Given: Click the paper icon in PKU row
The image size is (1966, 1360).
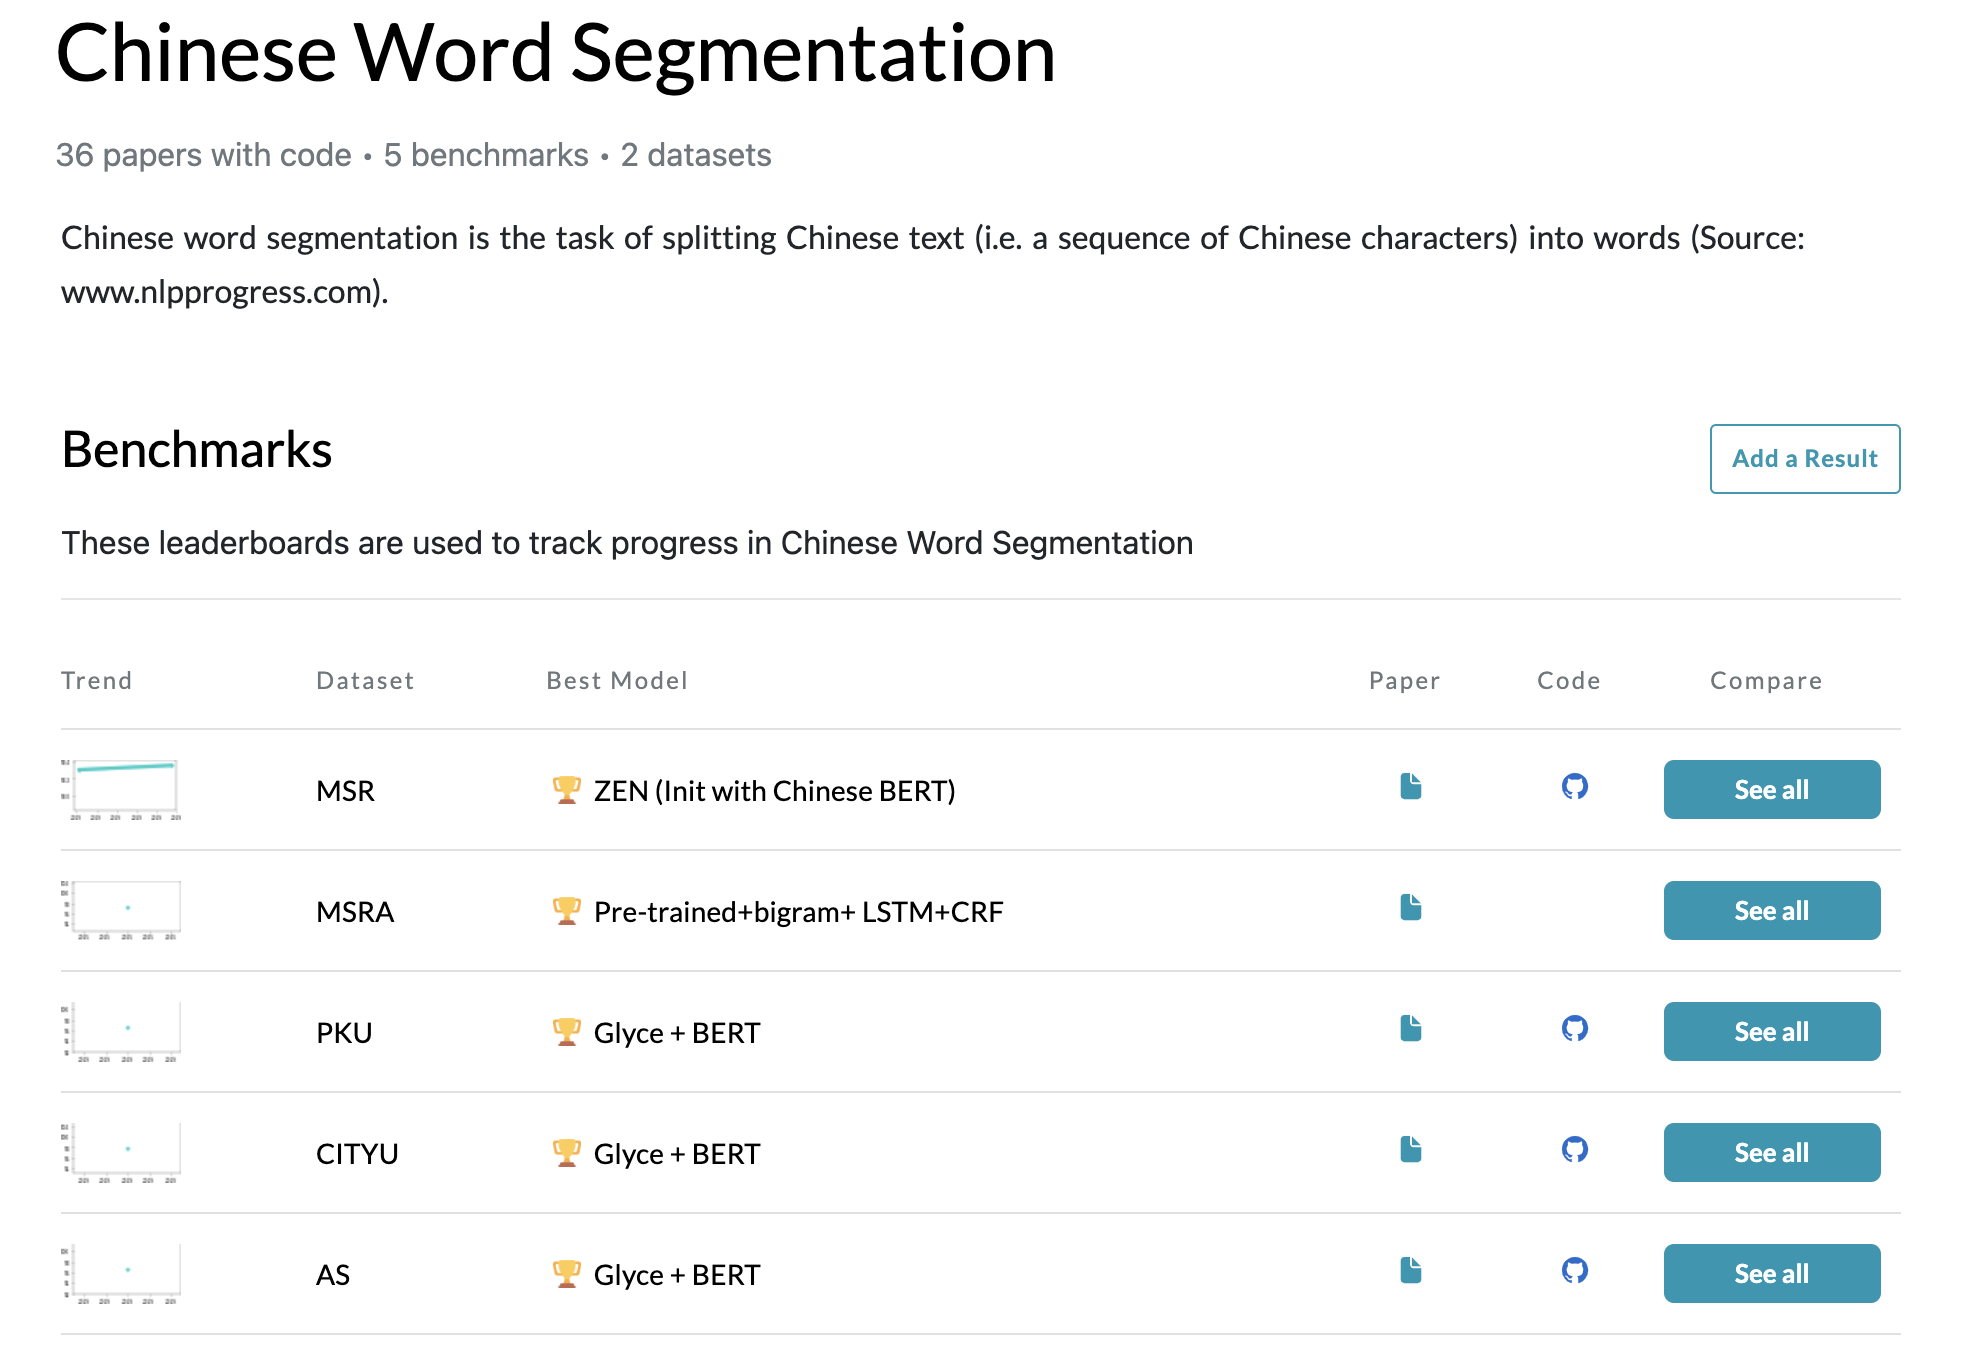Looking at the screenshot, I should click(1410, 1029).
